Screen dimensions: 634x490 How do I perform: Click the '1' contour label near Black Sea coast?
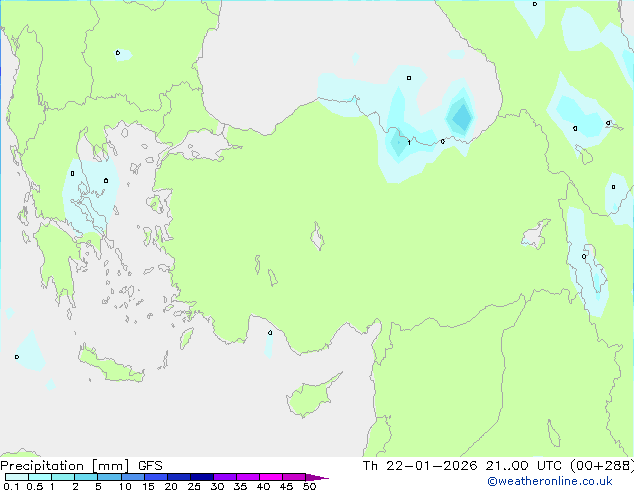pos(409,143)
